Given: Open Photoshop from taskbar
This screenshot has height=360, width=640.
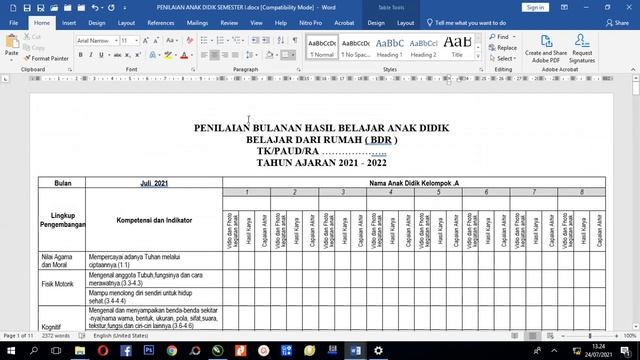Looking at the screenshot, I should click(x=149, y=350).
